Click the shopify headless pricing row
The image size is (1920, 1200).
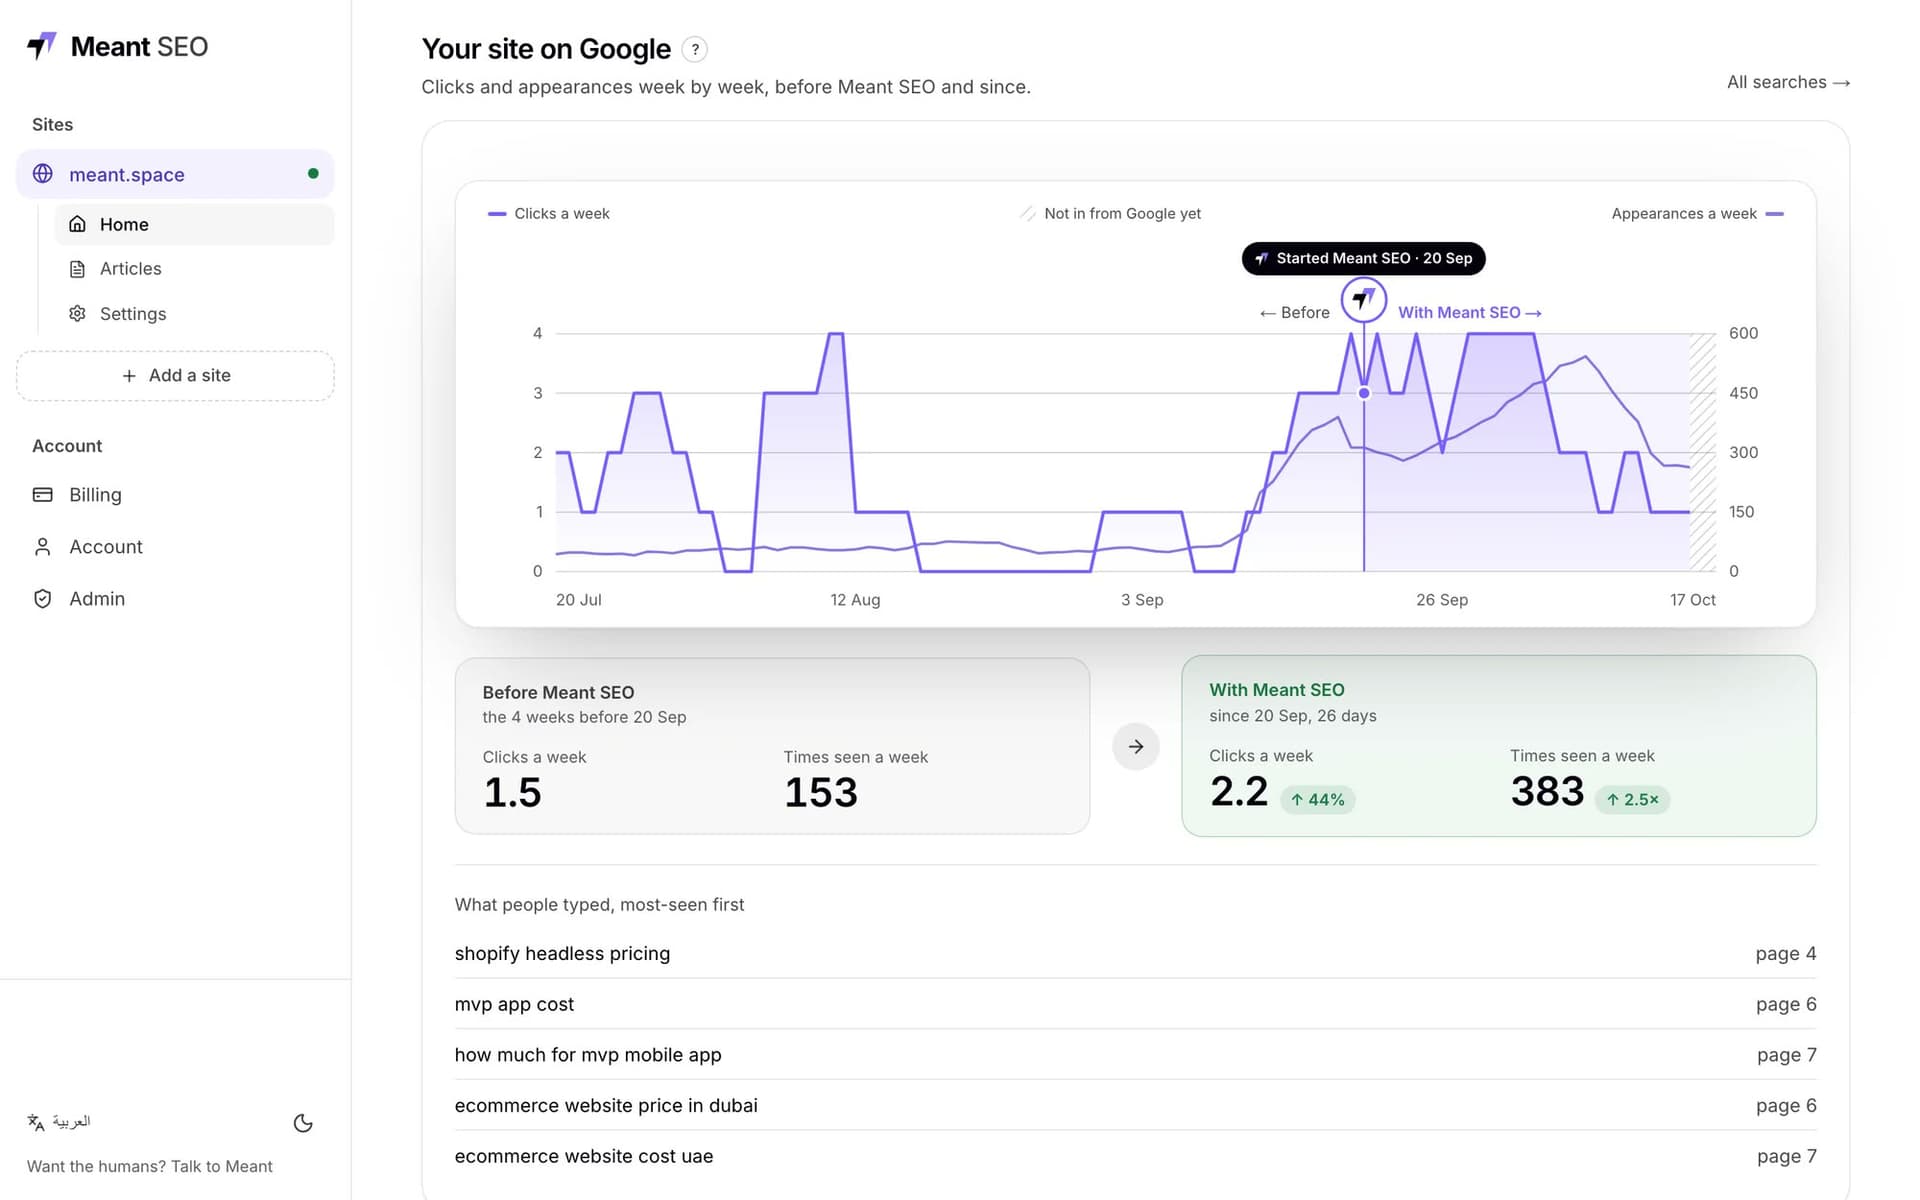coord(1135,954)
